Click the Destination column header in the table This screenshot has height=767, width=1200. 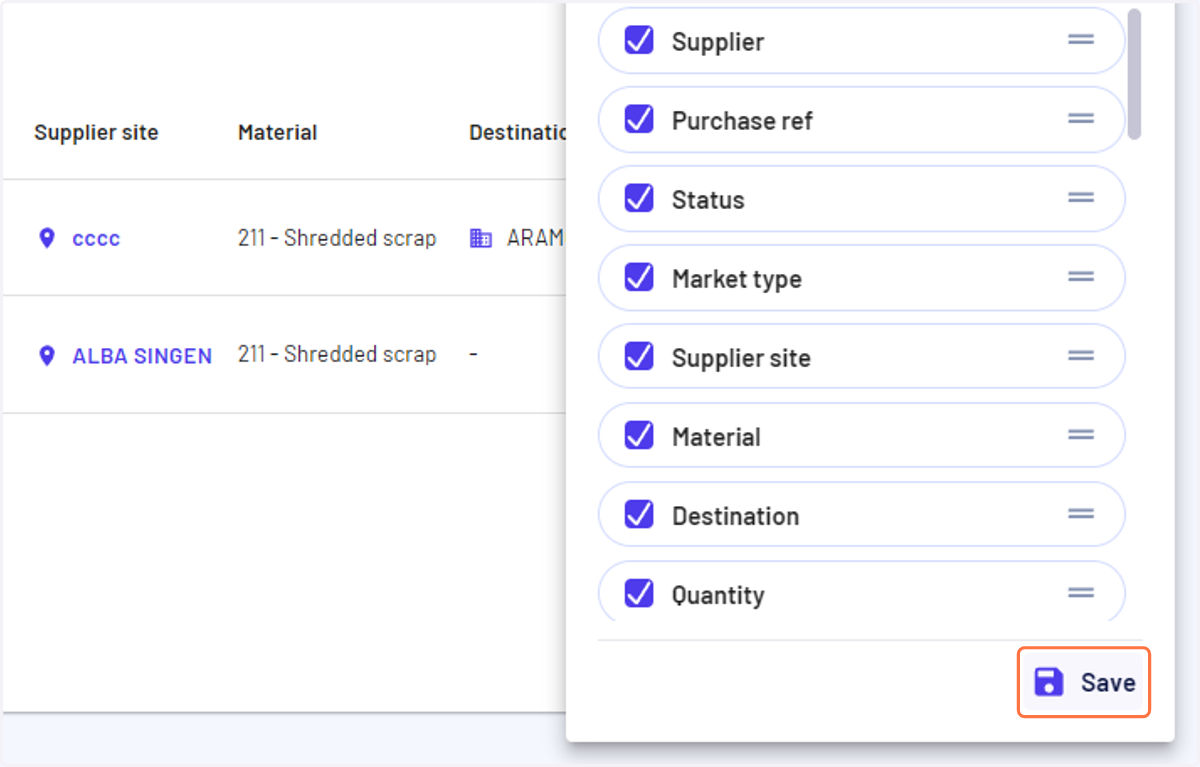pos(518,132)
